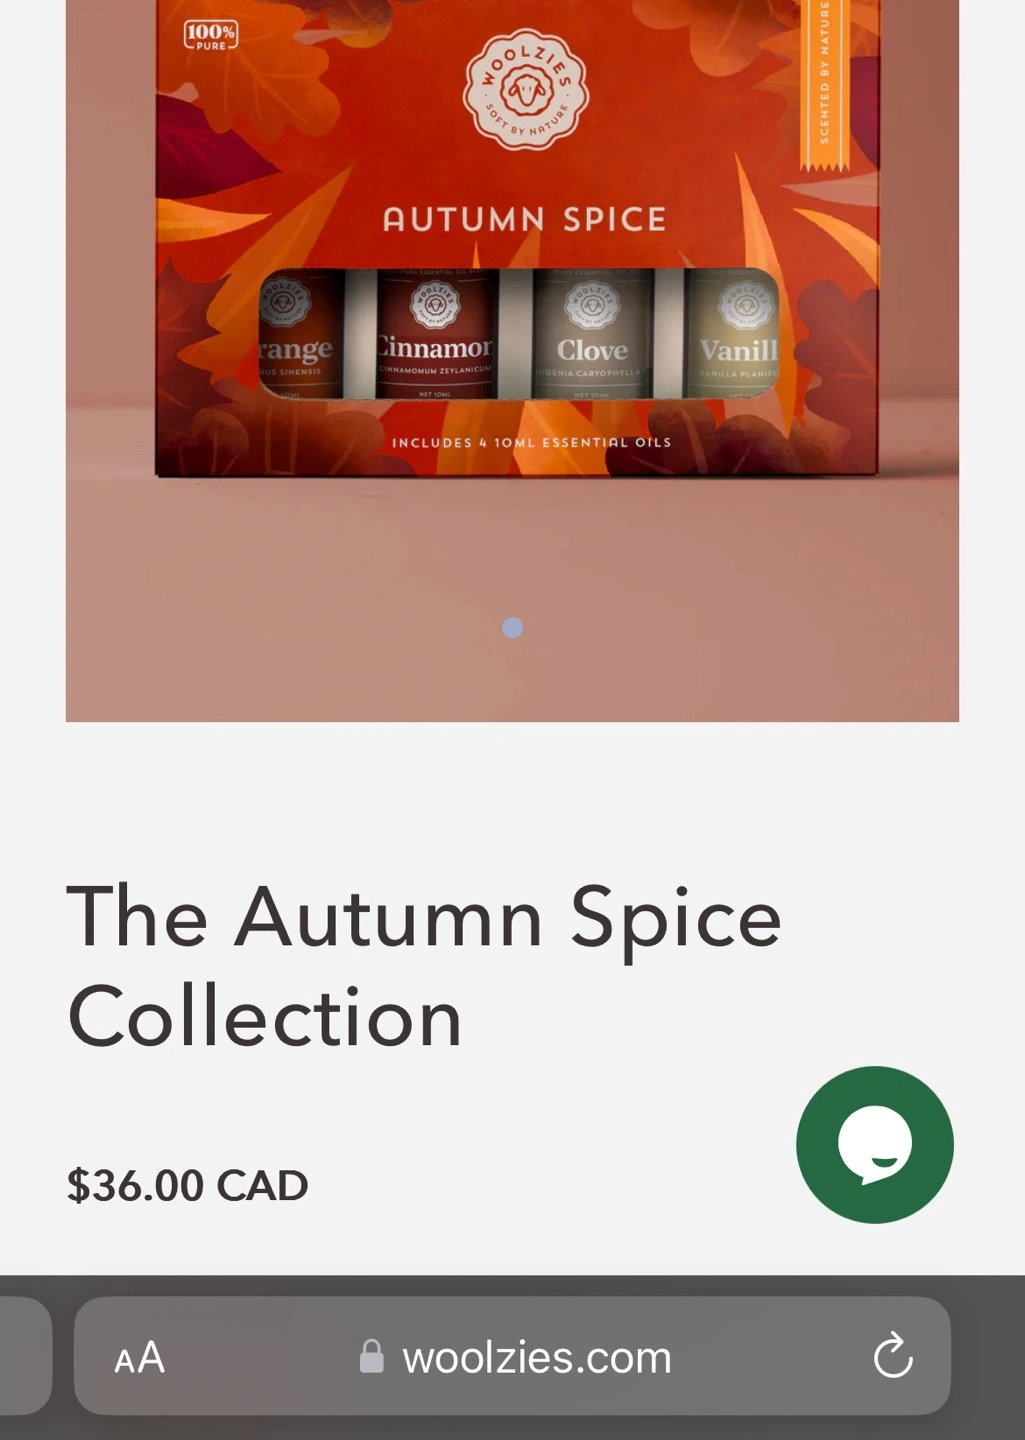Click the Woolzies sheep logo on box
The height and width of the screenshot is (1440, 1025).
point(525,90)
